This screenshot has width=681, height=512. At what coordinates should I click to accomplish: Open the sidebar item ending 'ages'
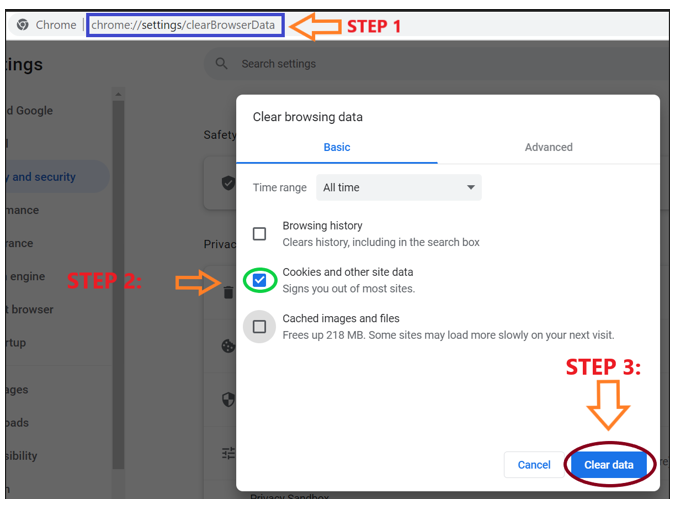click(x=17, y=390)
